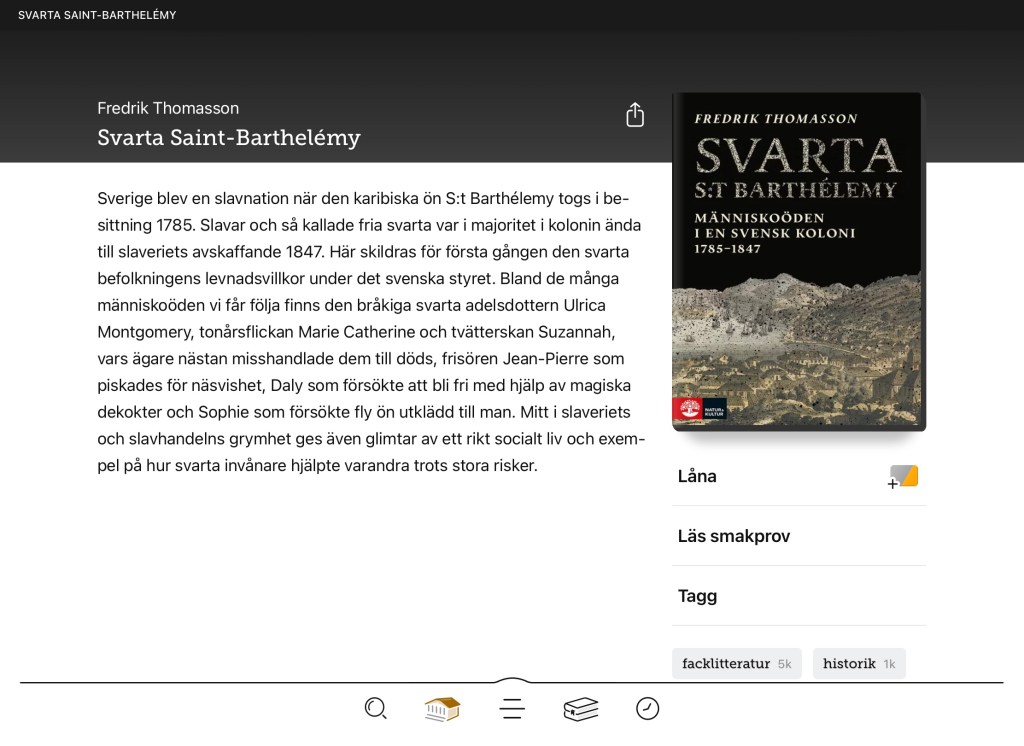Open the stacked books bookshelf icon

(x=580, y=709)
